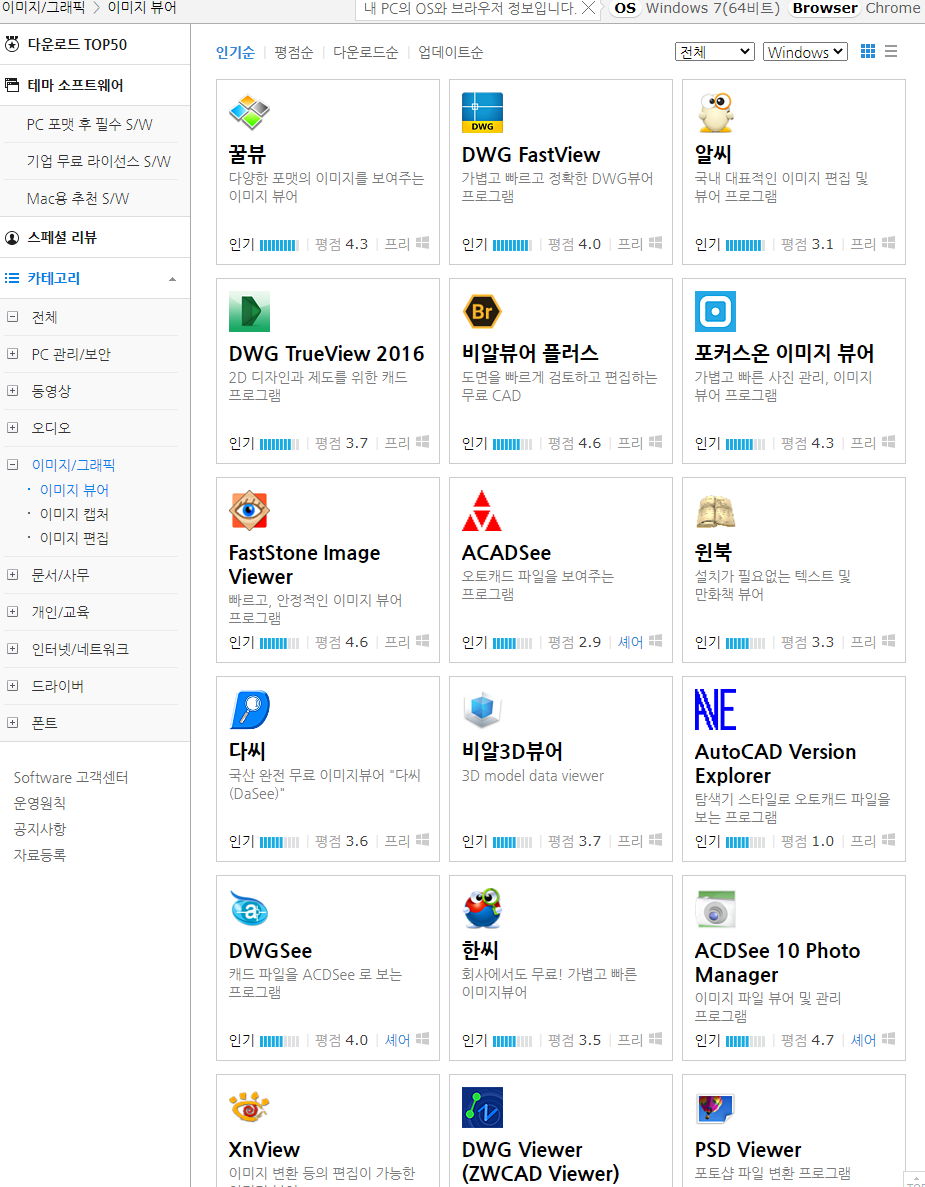Viewport: 925px width, 1187px height.
Task: Click the 한씨 popularity bar
Action: (512, 1041)
